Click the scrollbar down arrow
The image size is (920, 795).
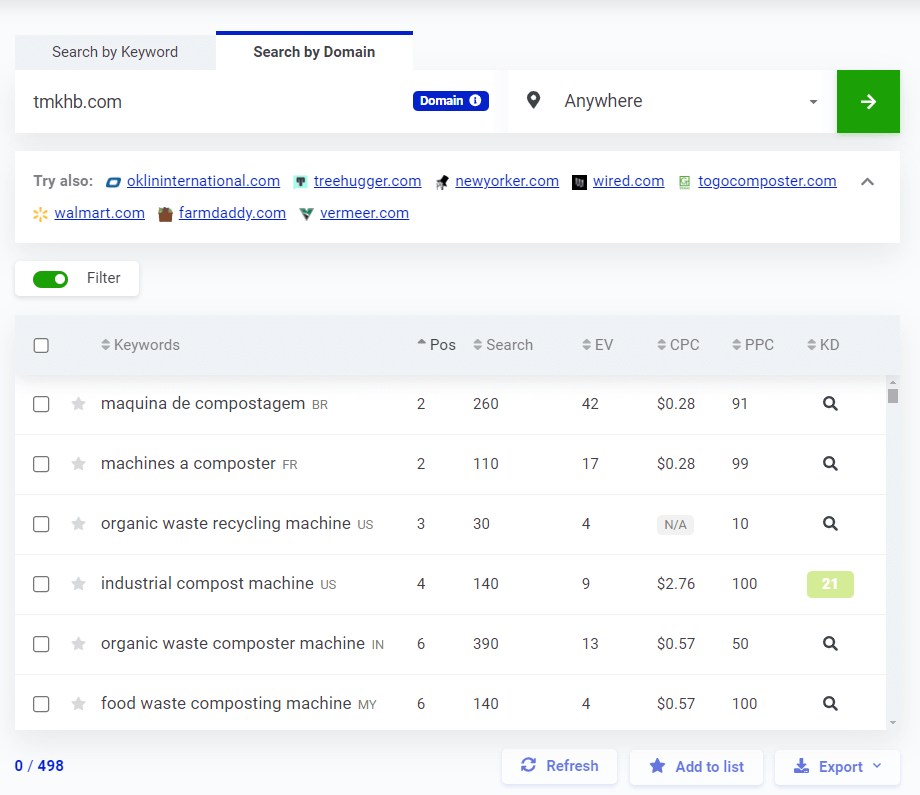tap(893, 723)
